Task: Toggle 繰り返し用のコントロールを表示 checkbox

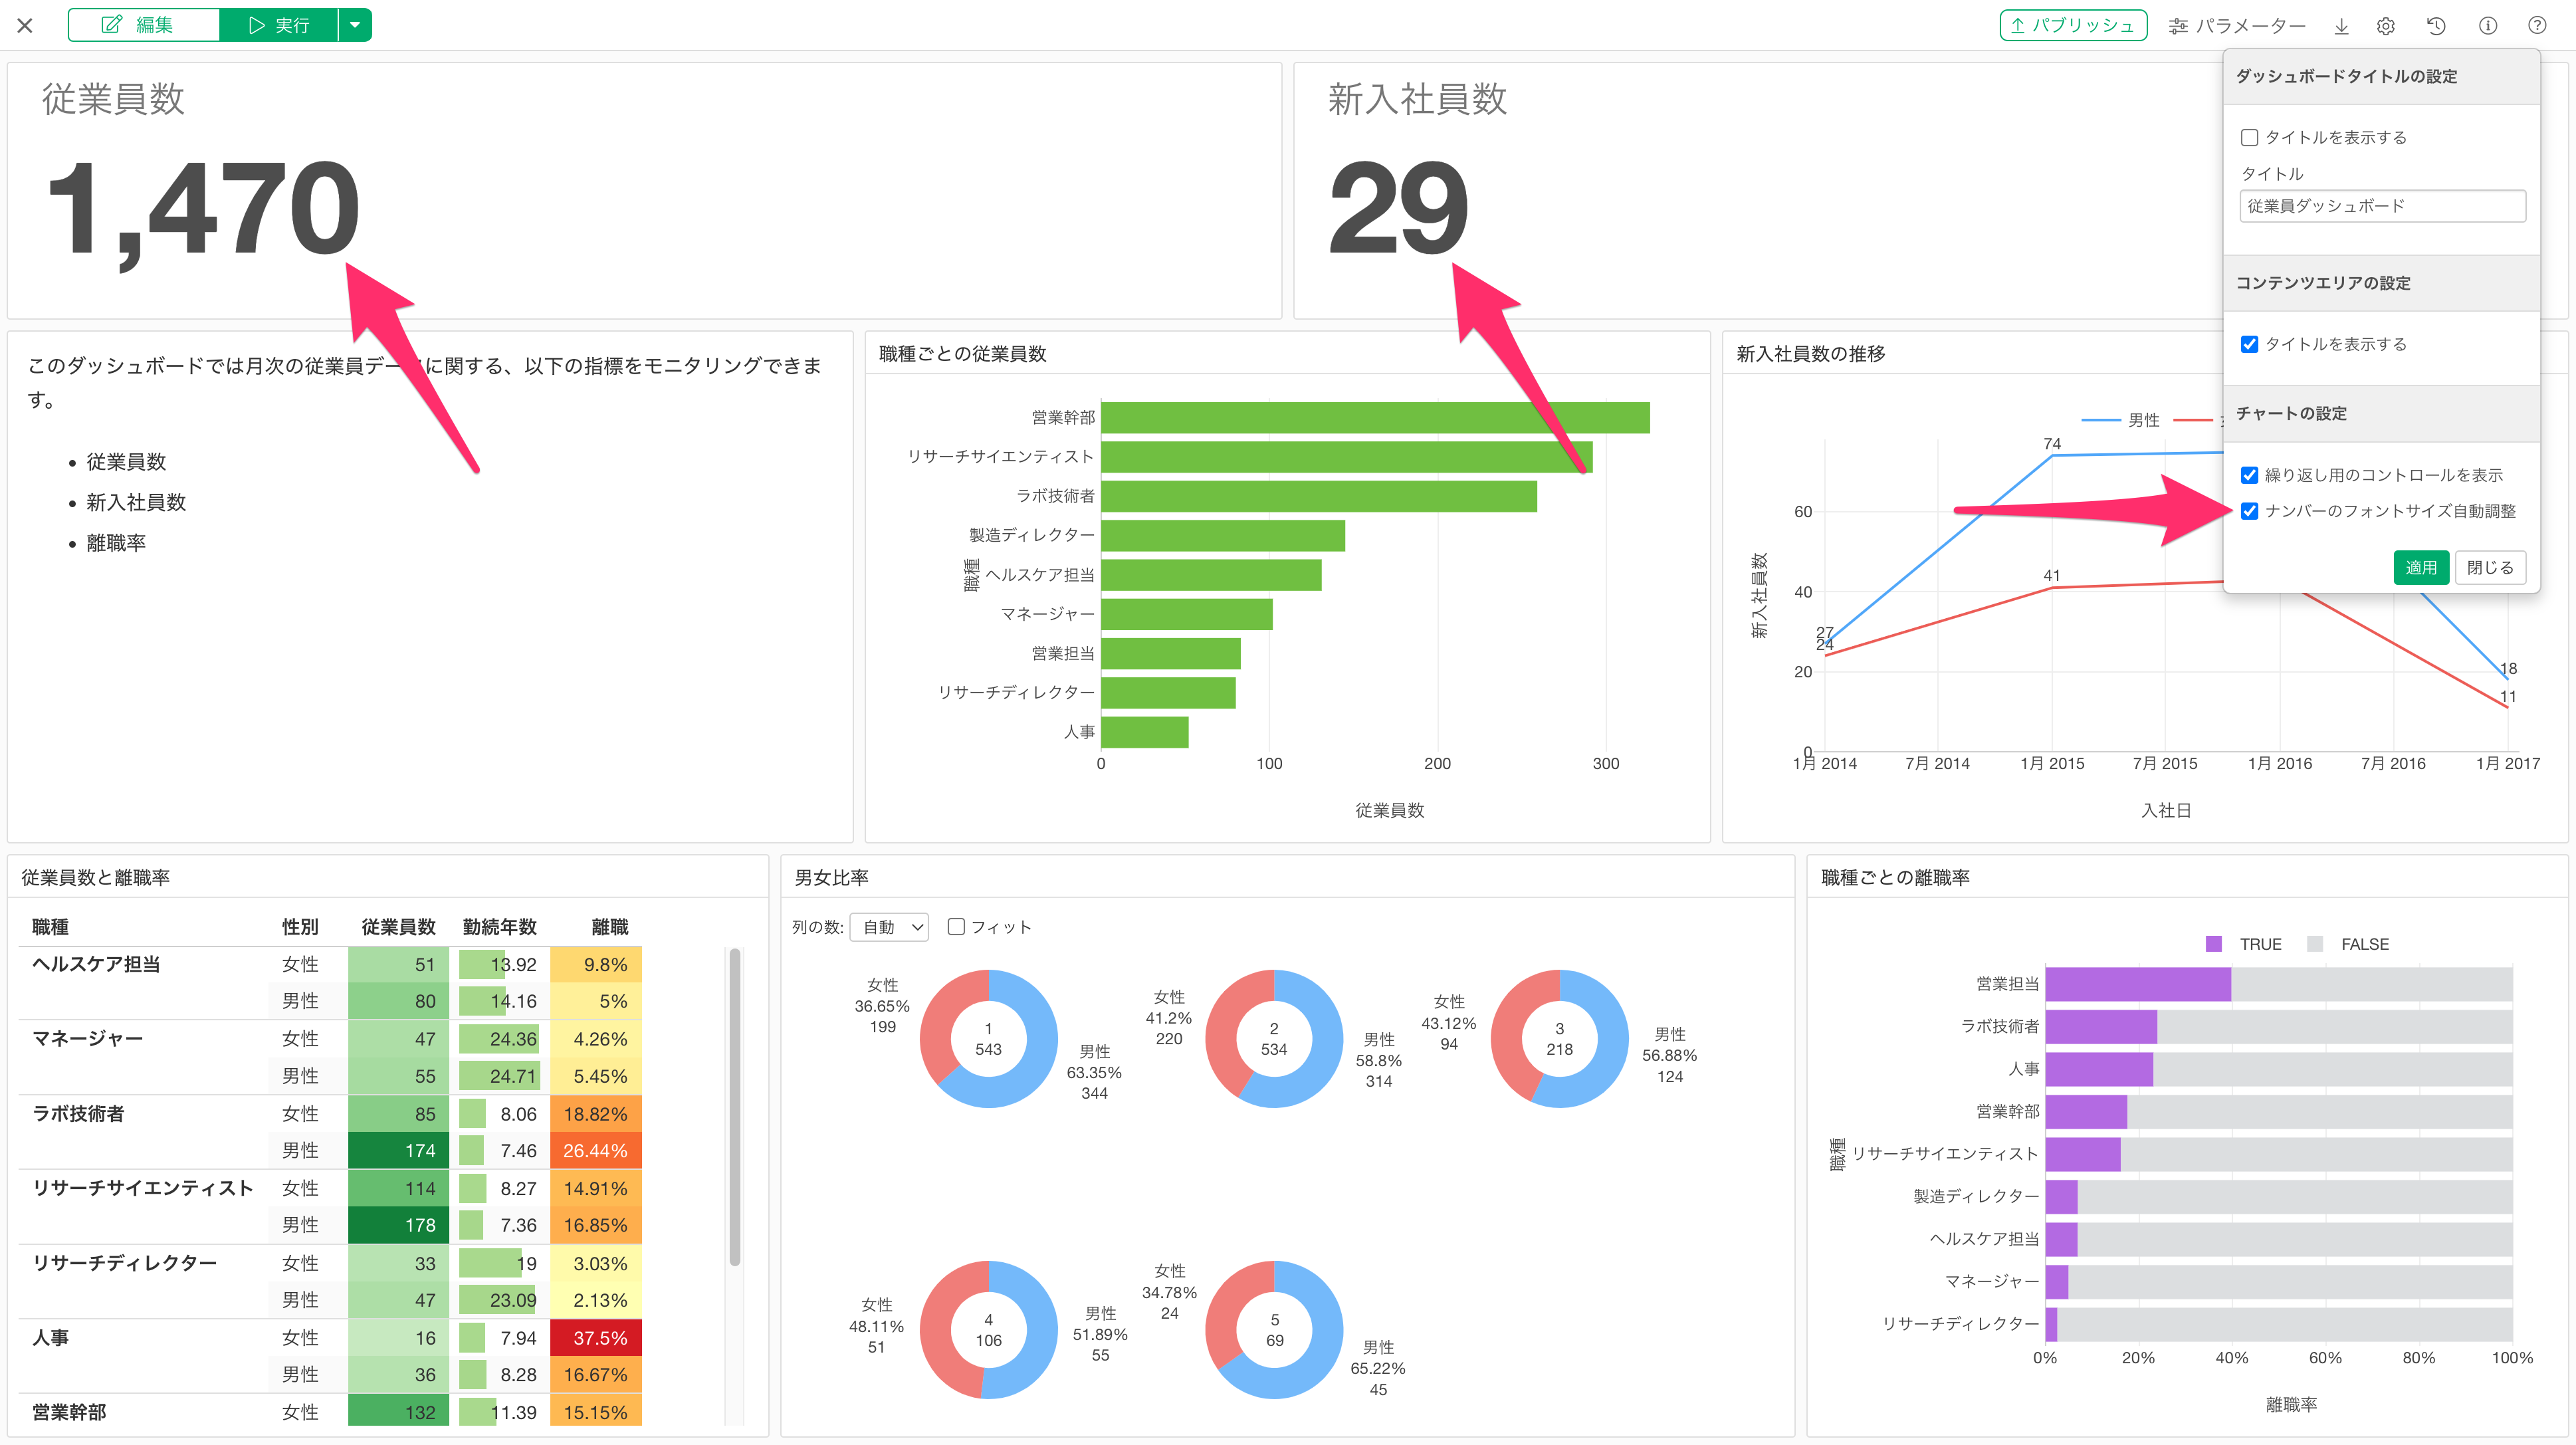Action: click(x=2249, y=475)
